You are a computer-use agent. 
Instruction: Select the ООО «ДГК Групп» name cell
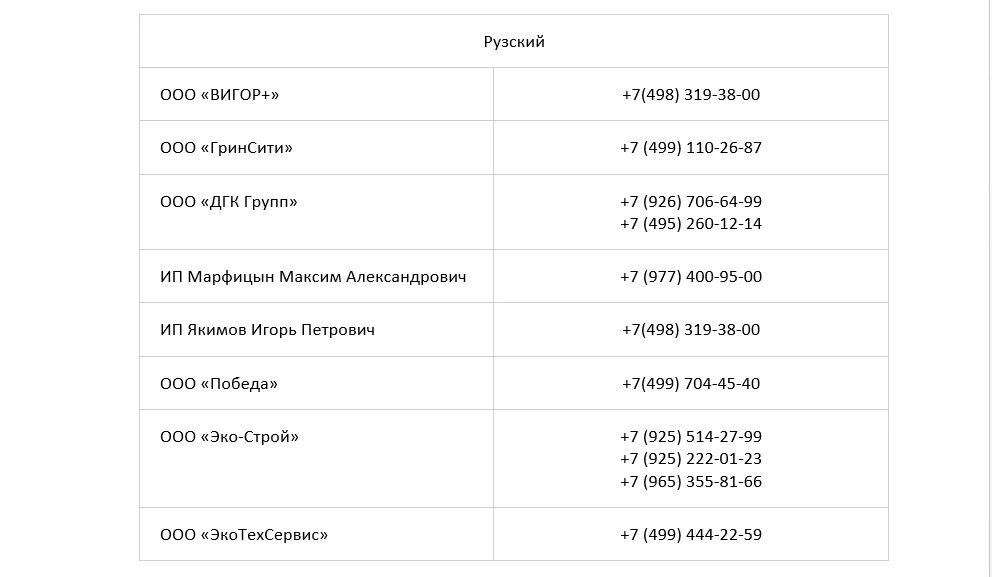(229, 202)
